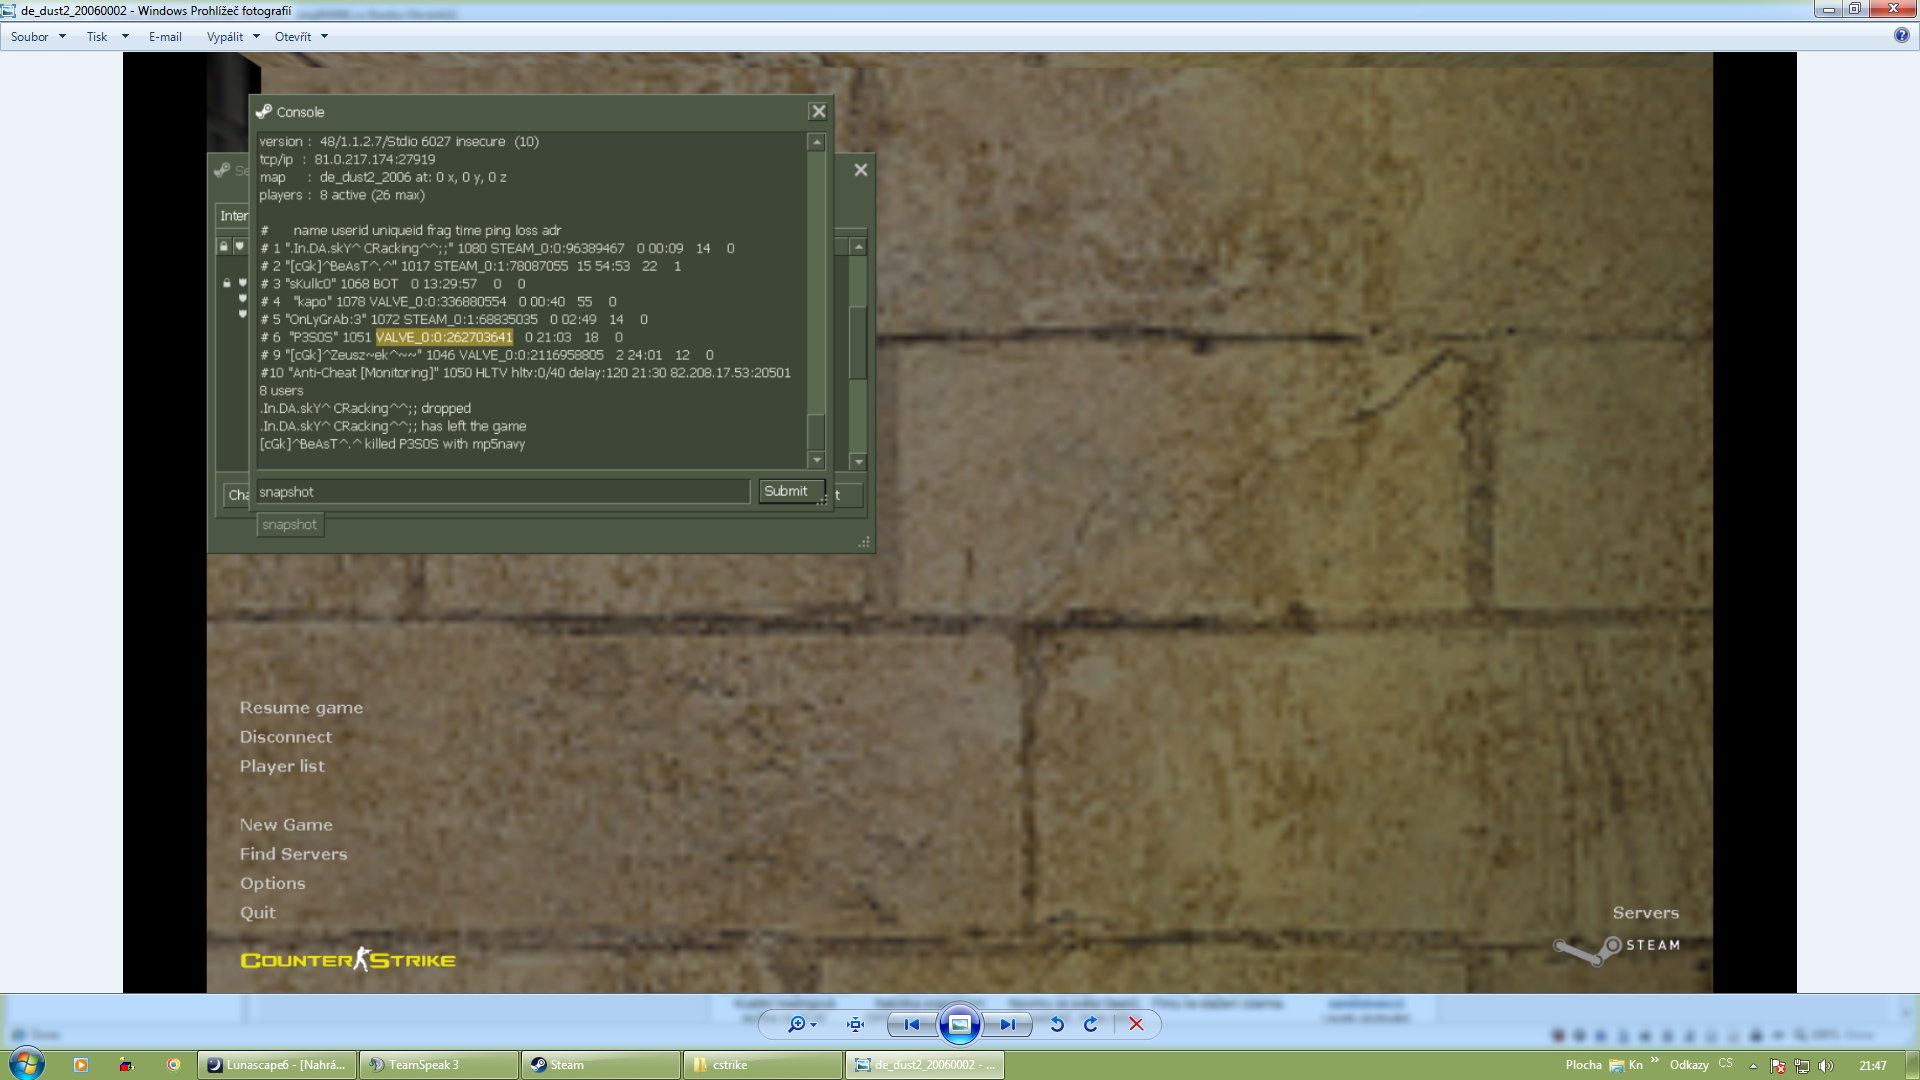Click Options in game menu
The image size is (1920, 1080).
coord(272,884)
